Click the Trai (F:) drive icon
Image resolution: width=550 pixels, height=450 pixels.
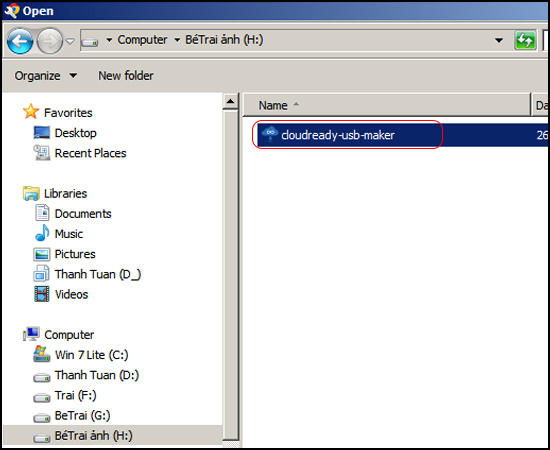(x=42, y=398)
